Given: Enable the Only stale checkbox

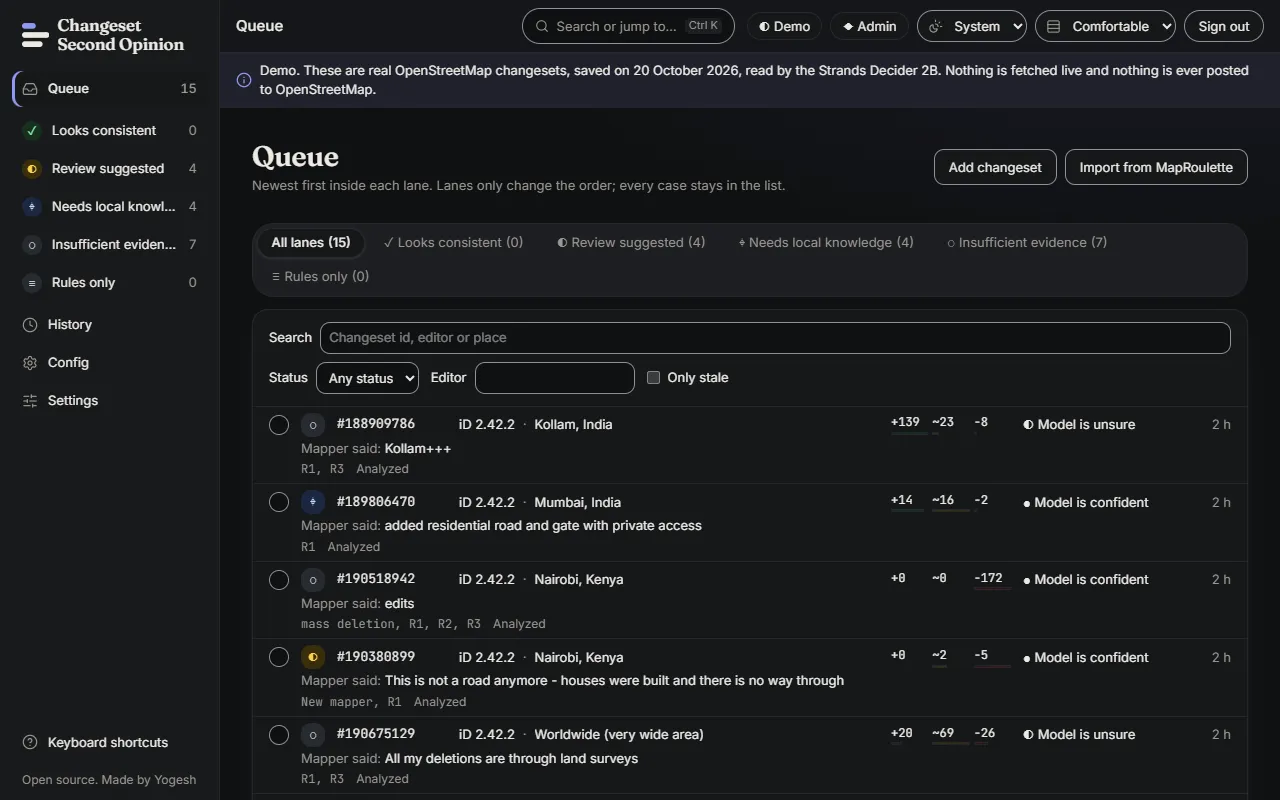Looking at the screenshot, I should tap(654, 378).
